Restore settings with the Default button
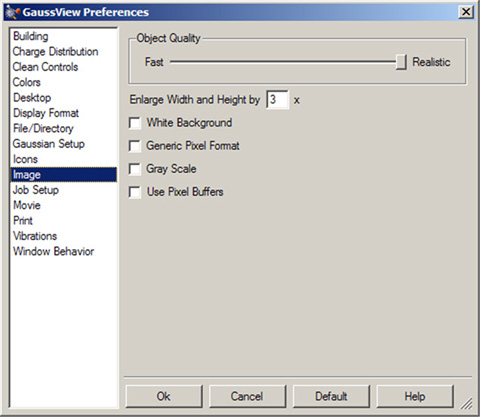Image resolution: width=480 pixels, height=417 pixels. (331, 396)
